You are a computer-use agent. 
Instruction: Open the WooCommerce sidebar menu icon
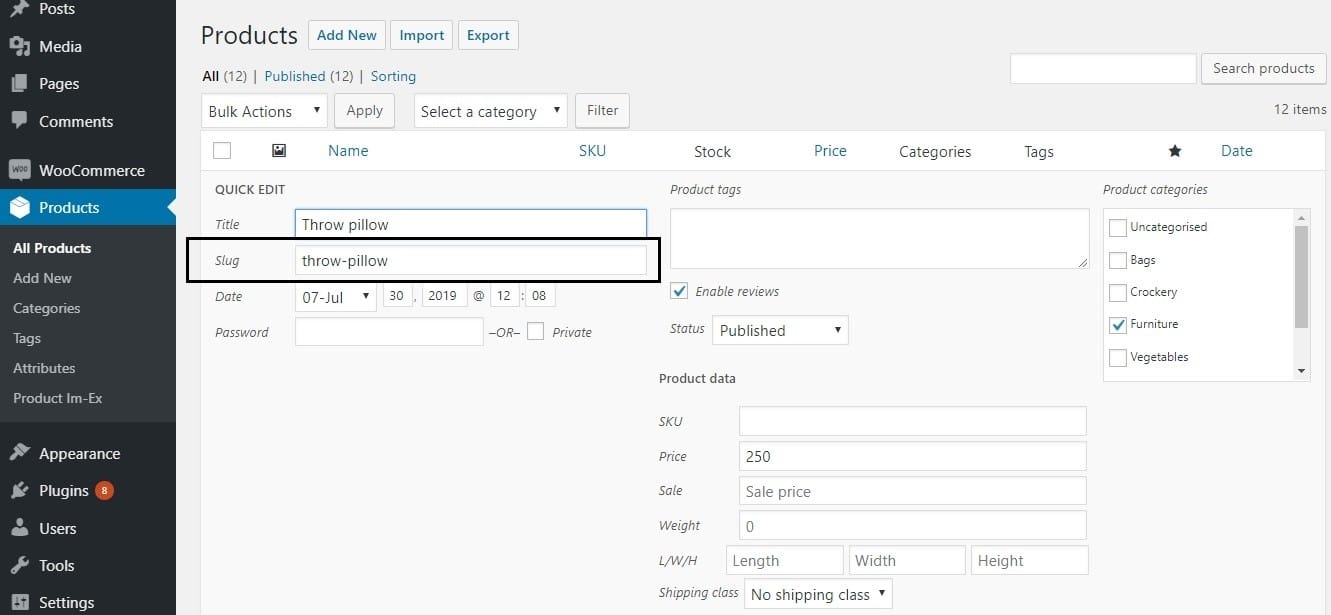click(x=21, y=170)
